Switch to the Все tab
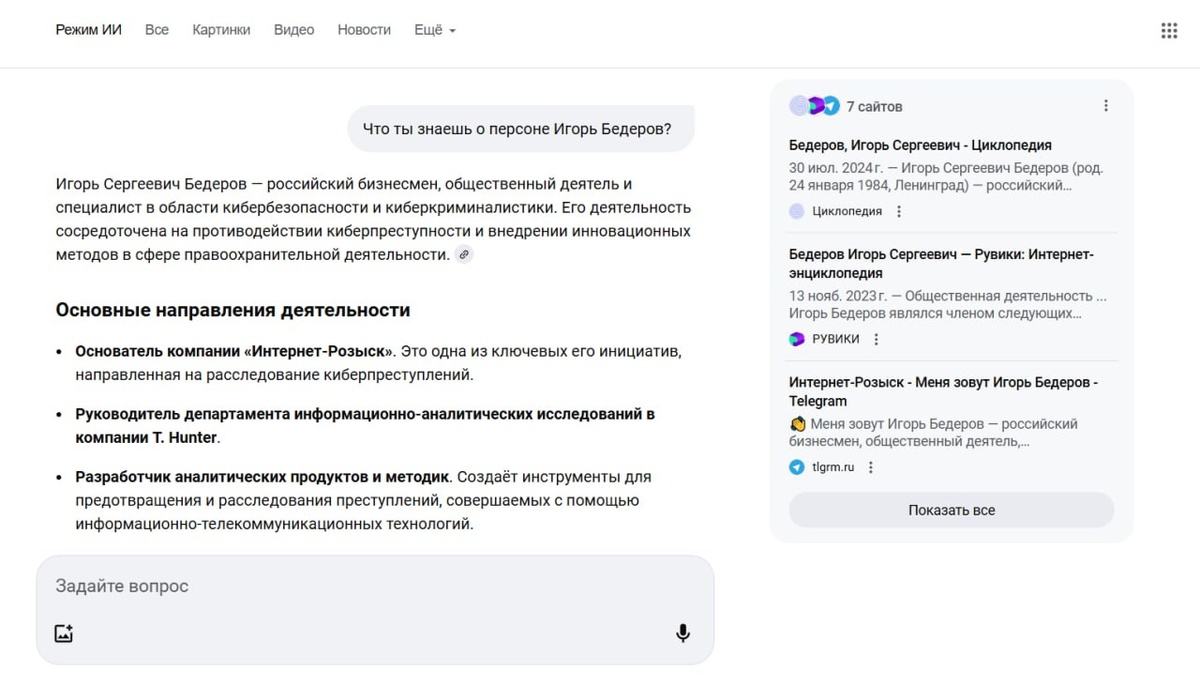 click(157, 30)
